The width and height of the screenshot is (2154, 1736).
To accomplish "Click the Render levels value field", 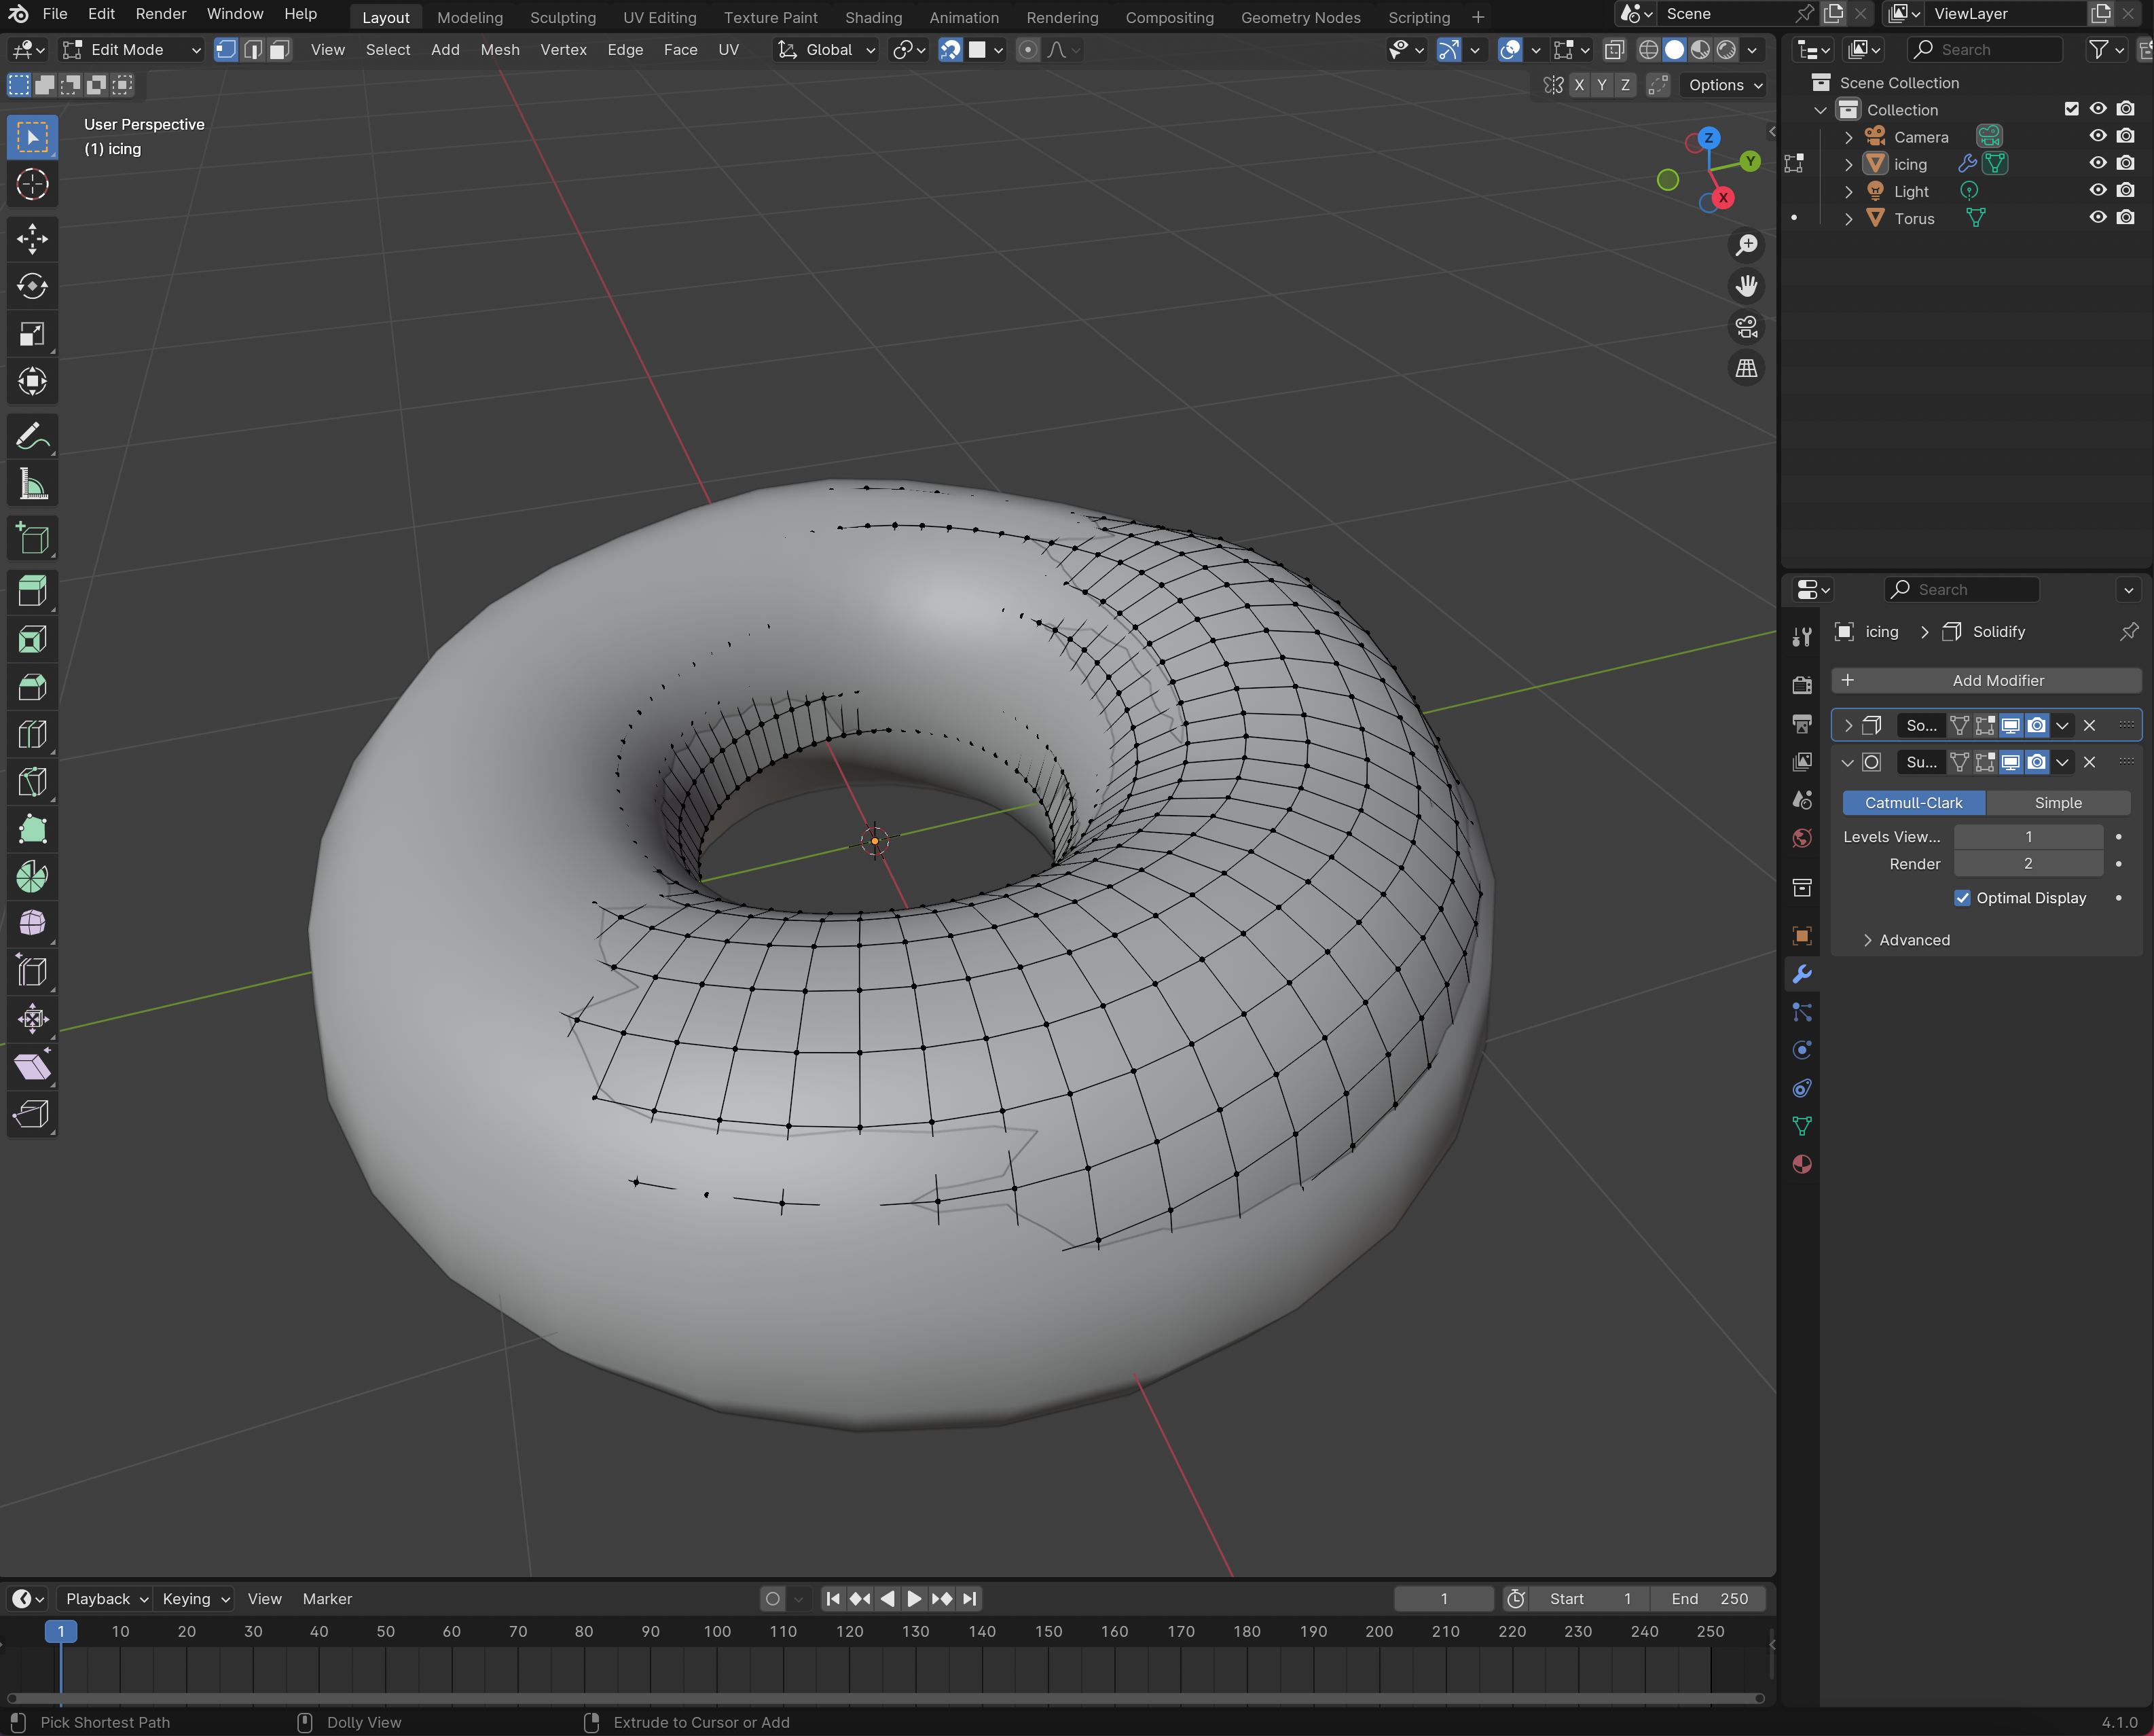I will click(x=2028, y=864).
